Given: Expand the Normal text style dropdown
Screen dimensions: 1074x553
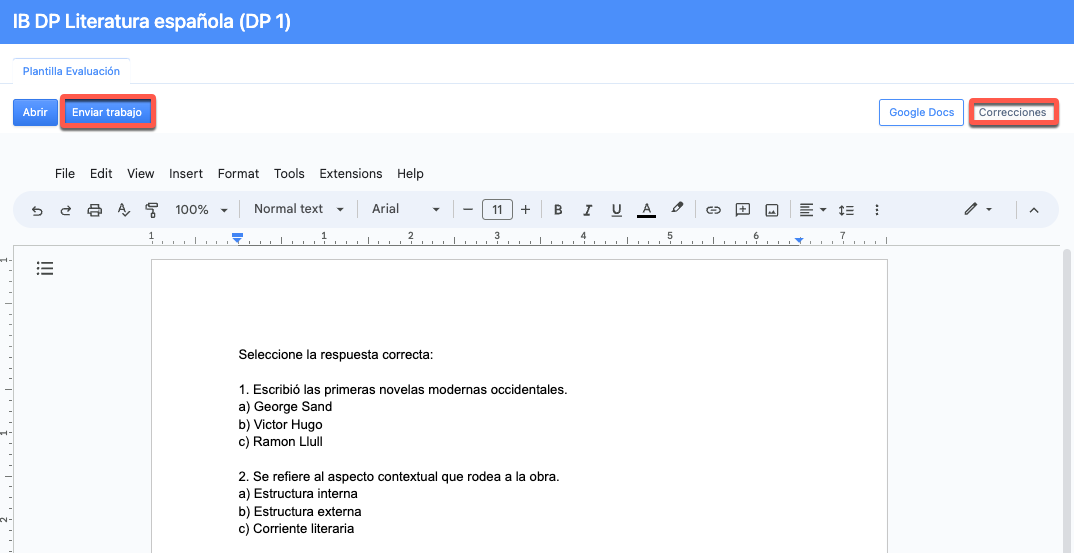Looking at the screenshot, I should pos(298,209).
